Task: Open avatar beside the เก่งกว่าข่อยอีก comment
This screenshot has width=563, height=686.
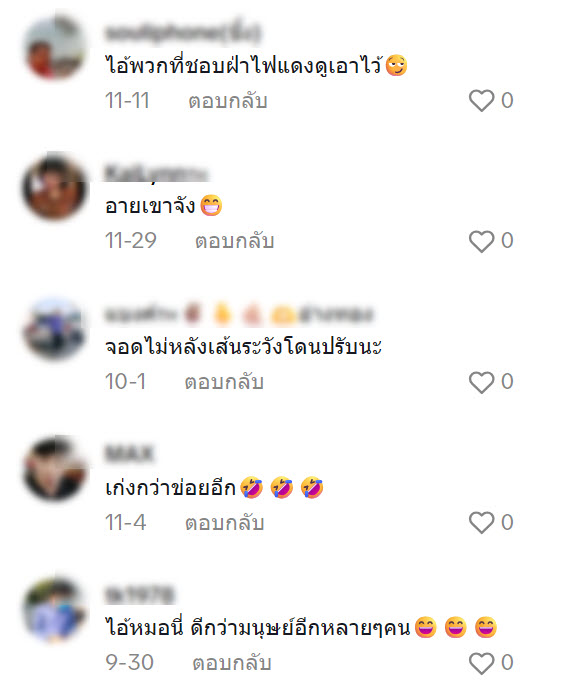Action: (x=55, y=469)
